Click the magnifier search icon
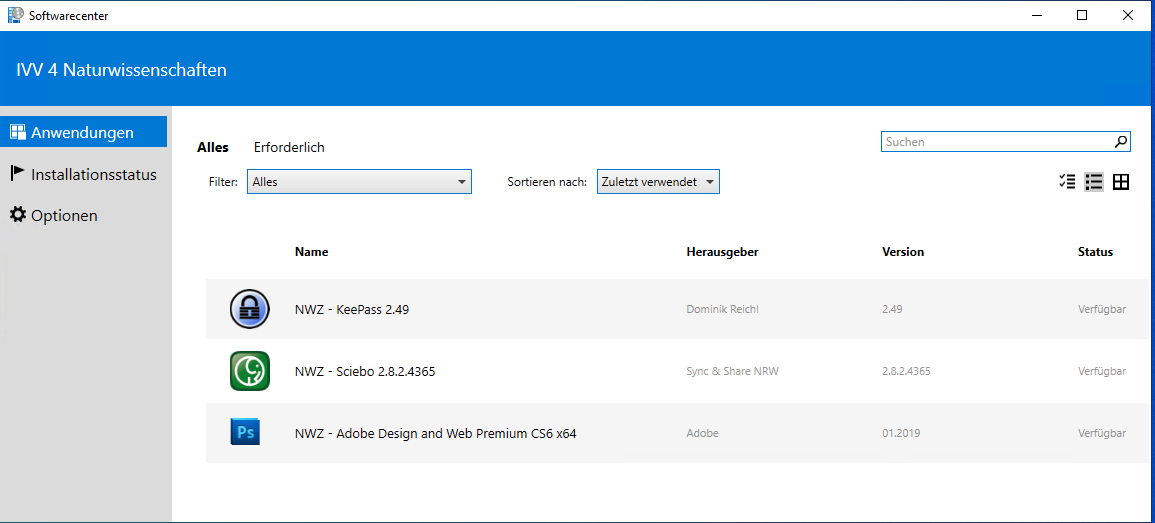 pos(1121,142)
